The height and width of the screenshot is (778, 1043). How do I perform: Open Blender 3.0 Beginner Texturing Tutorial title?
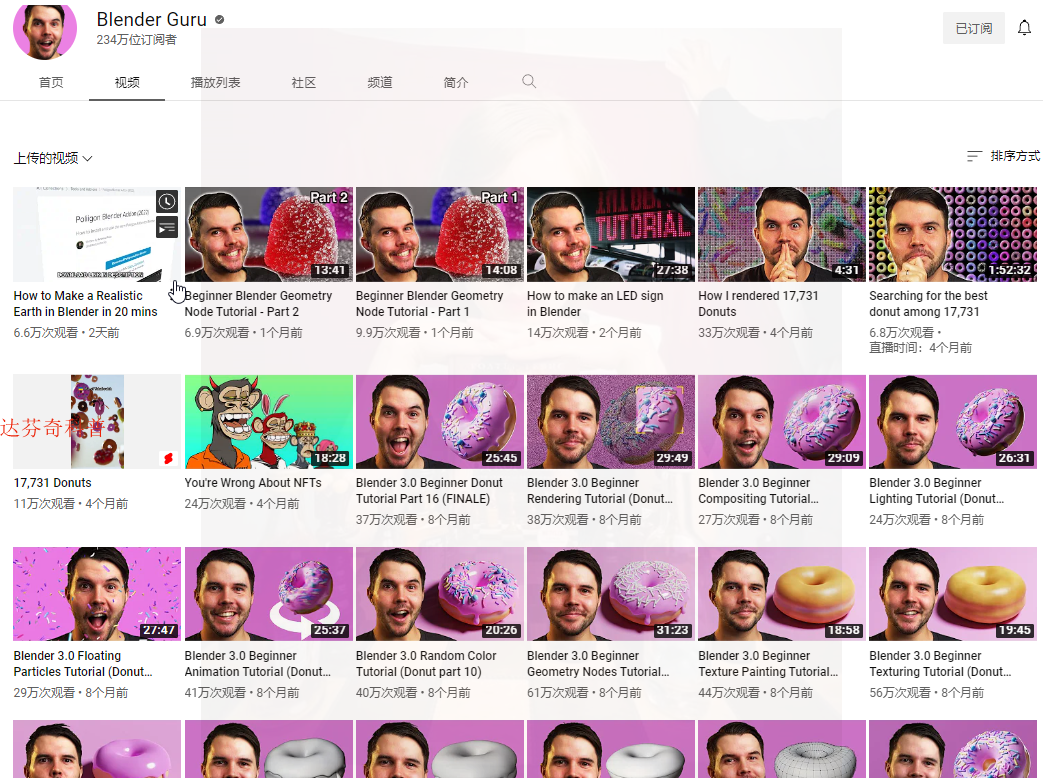[940, 664]
